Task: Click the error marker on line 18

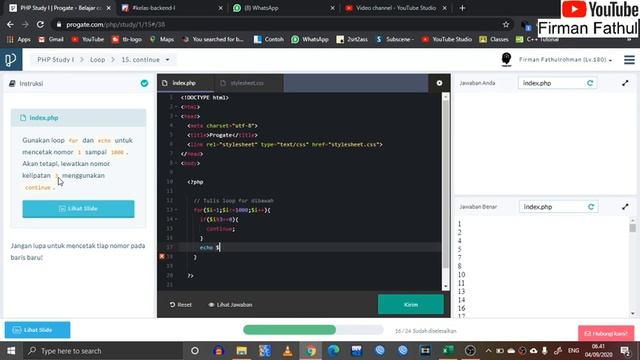Action: pyautogui.click(x=162, y=256)
